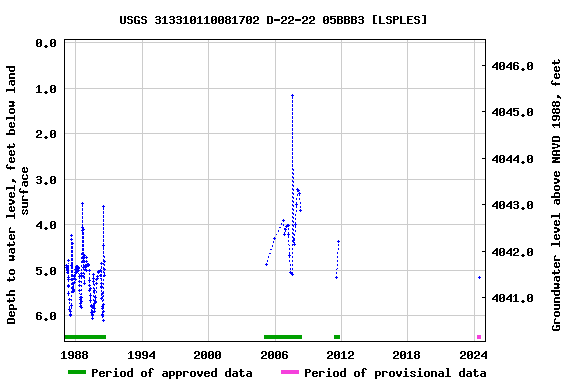Click the Depth to water level axis title
The width and height of the screenshot is (576, 384).
(17, 195)
